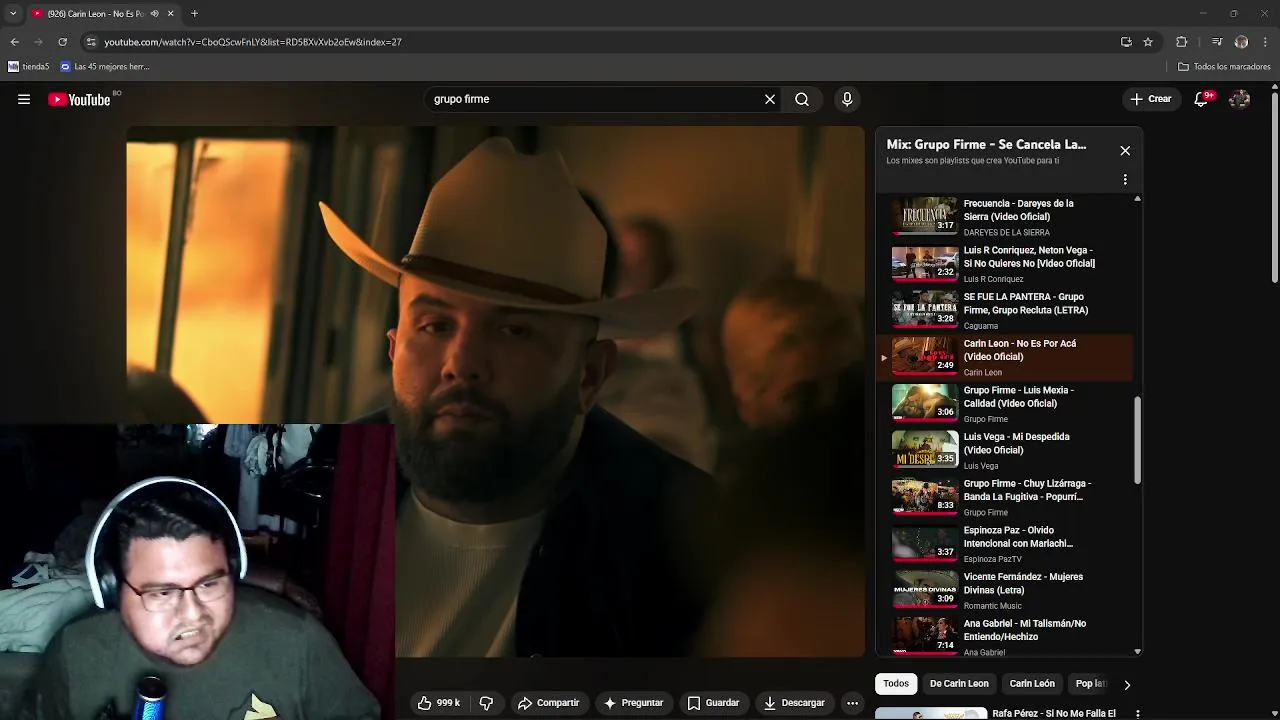
Task: Start voice search with microphone icon
Action: [x=847, y=99]
